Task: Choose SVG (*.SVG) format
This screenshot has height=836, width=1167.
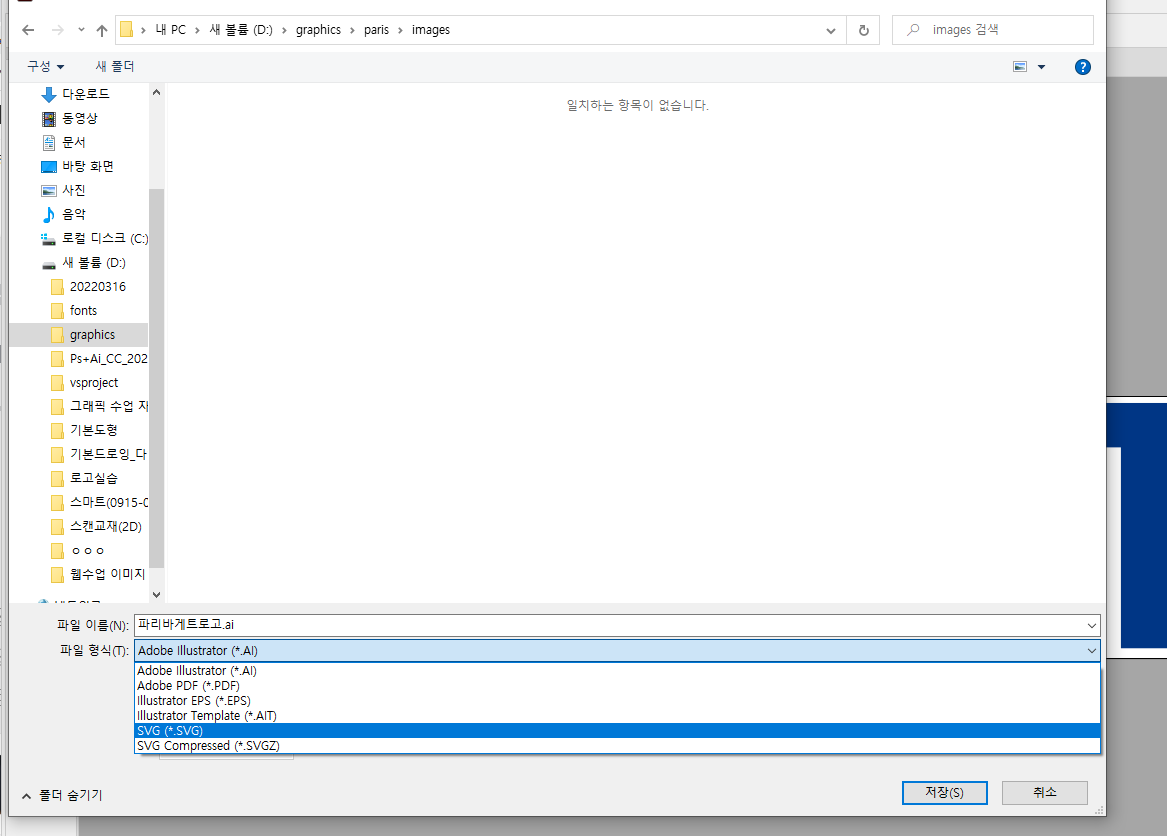Action: (x=617, y=730)
